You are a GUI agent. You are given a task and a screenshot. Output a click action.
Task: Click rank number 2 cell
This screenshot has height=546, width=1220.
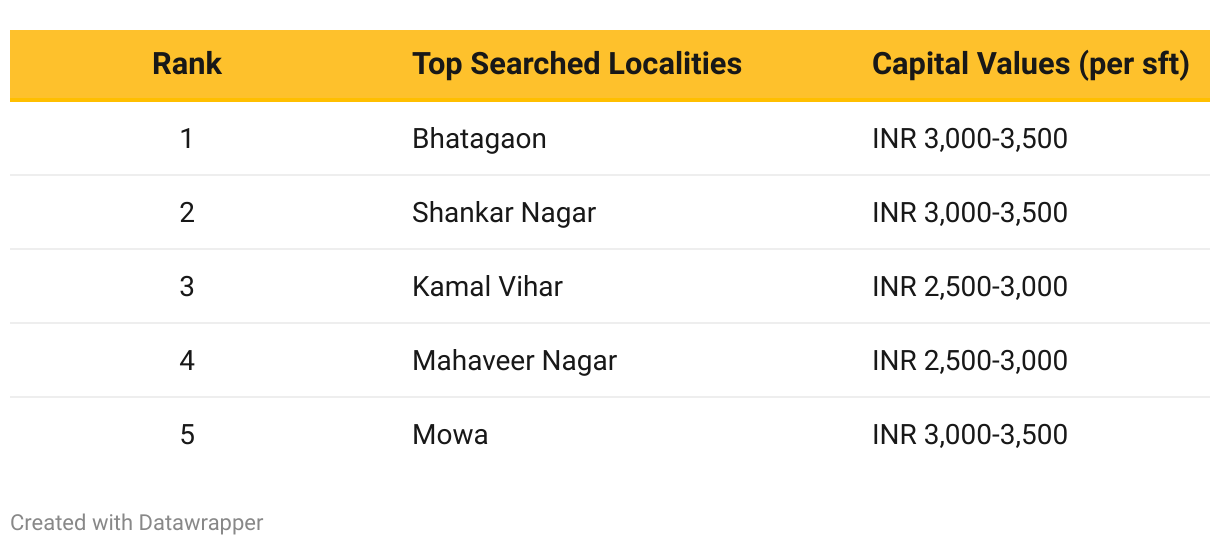click(x=187, y=212)
